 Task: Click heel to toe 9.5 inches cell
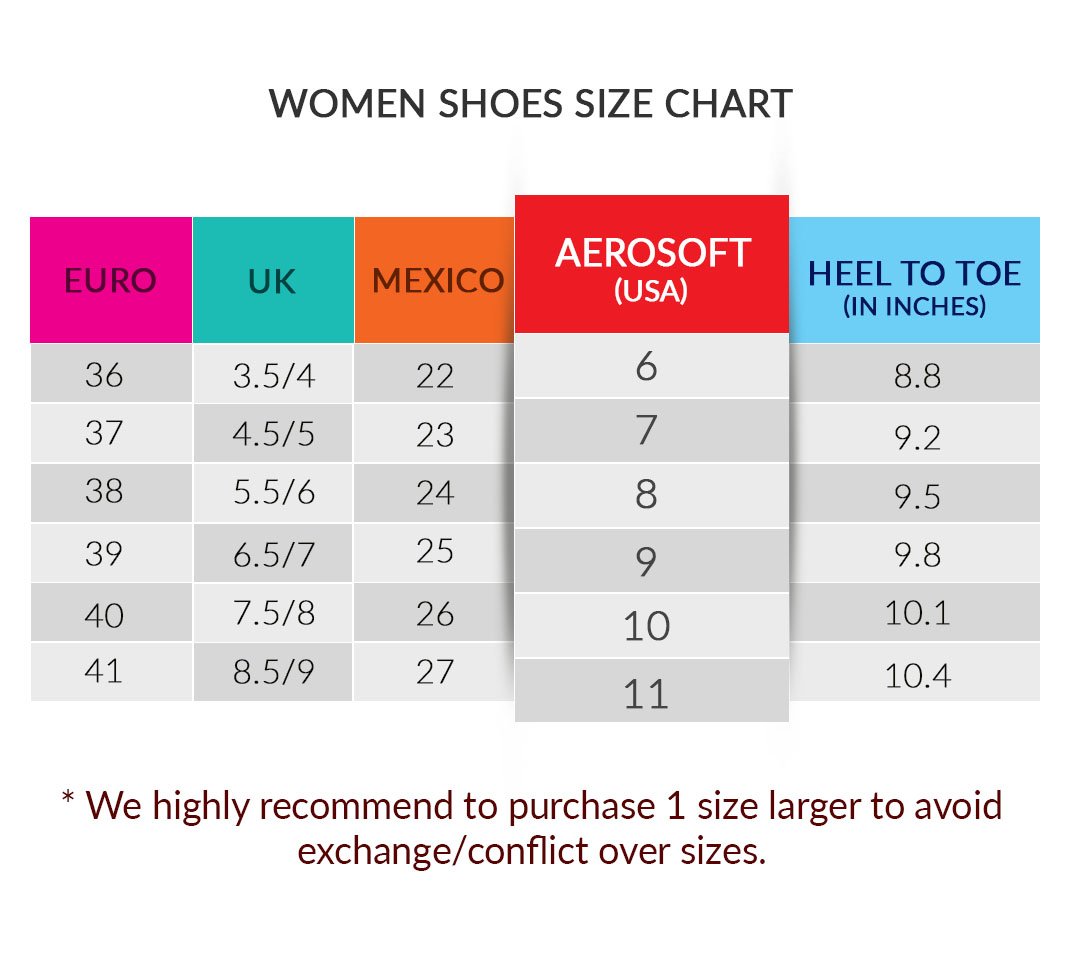click(916, 495)
